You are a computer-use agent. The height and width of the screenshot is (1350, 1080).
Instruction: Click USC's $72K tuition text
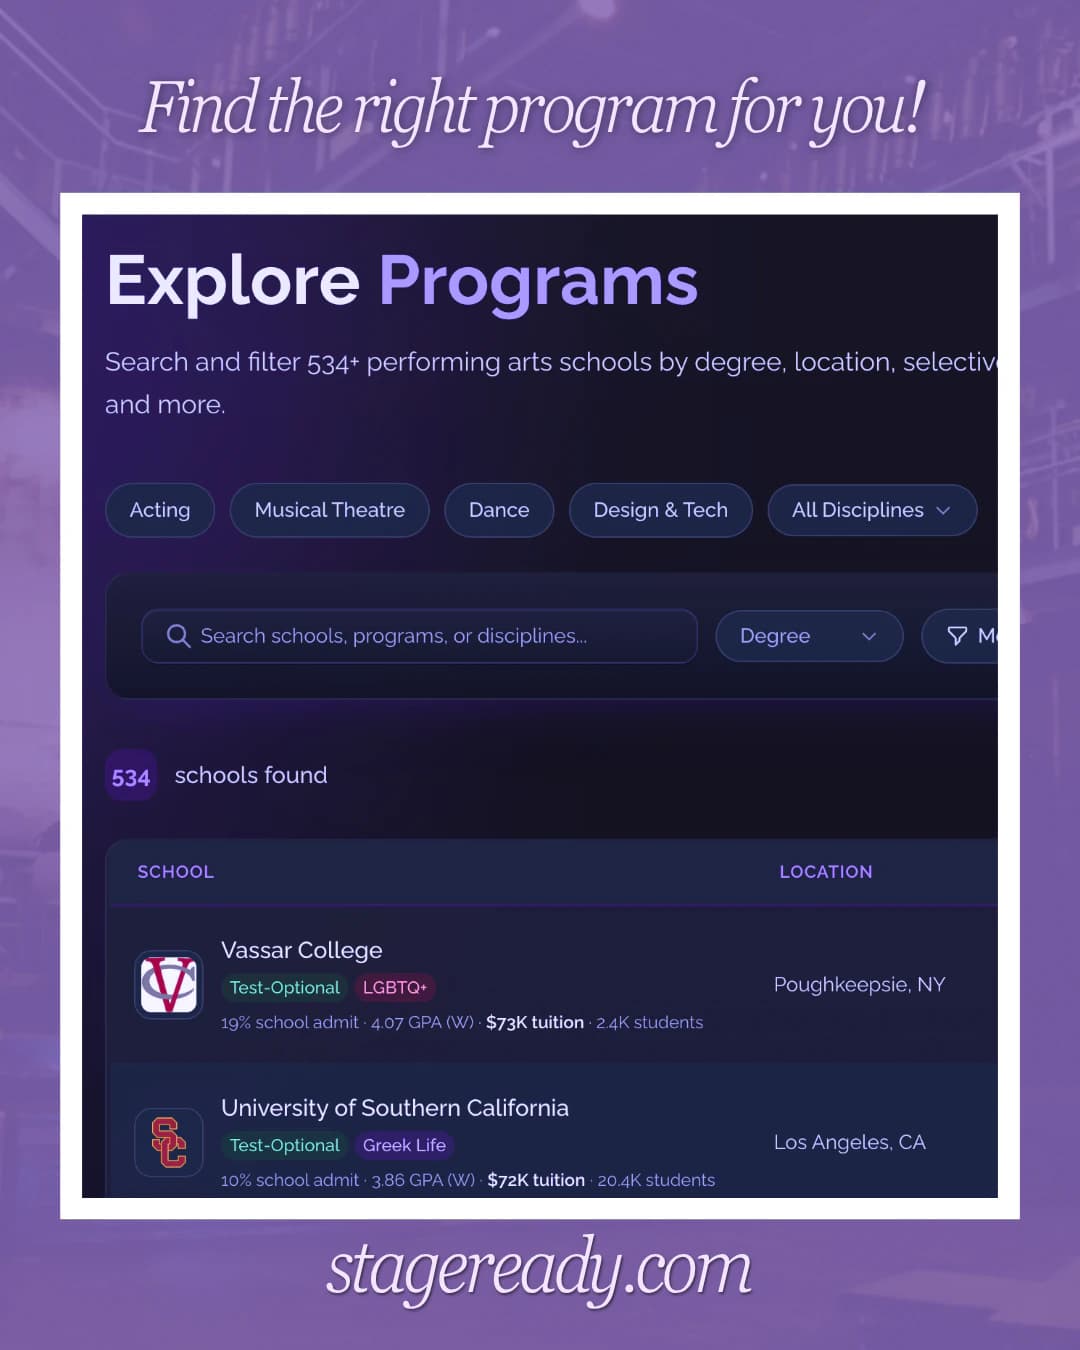click(536, 1180)
